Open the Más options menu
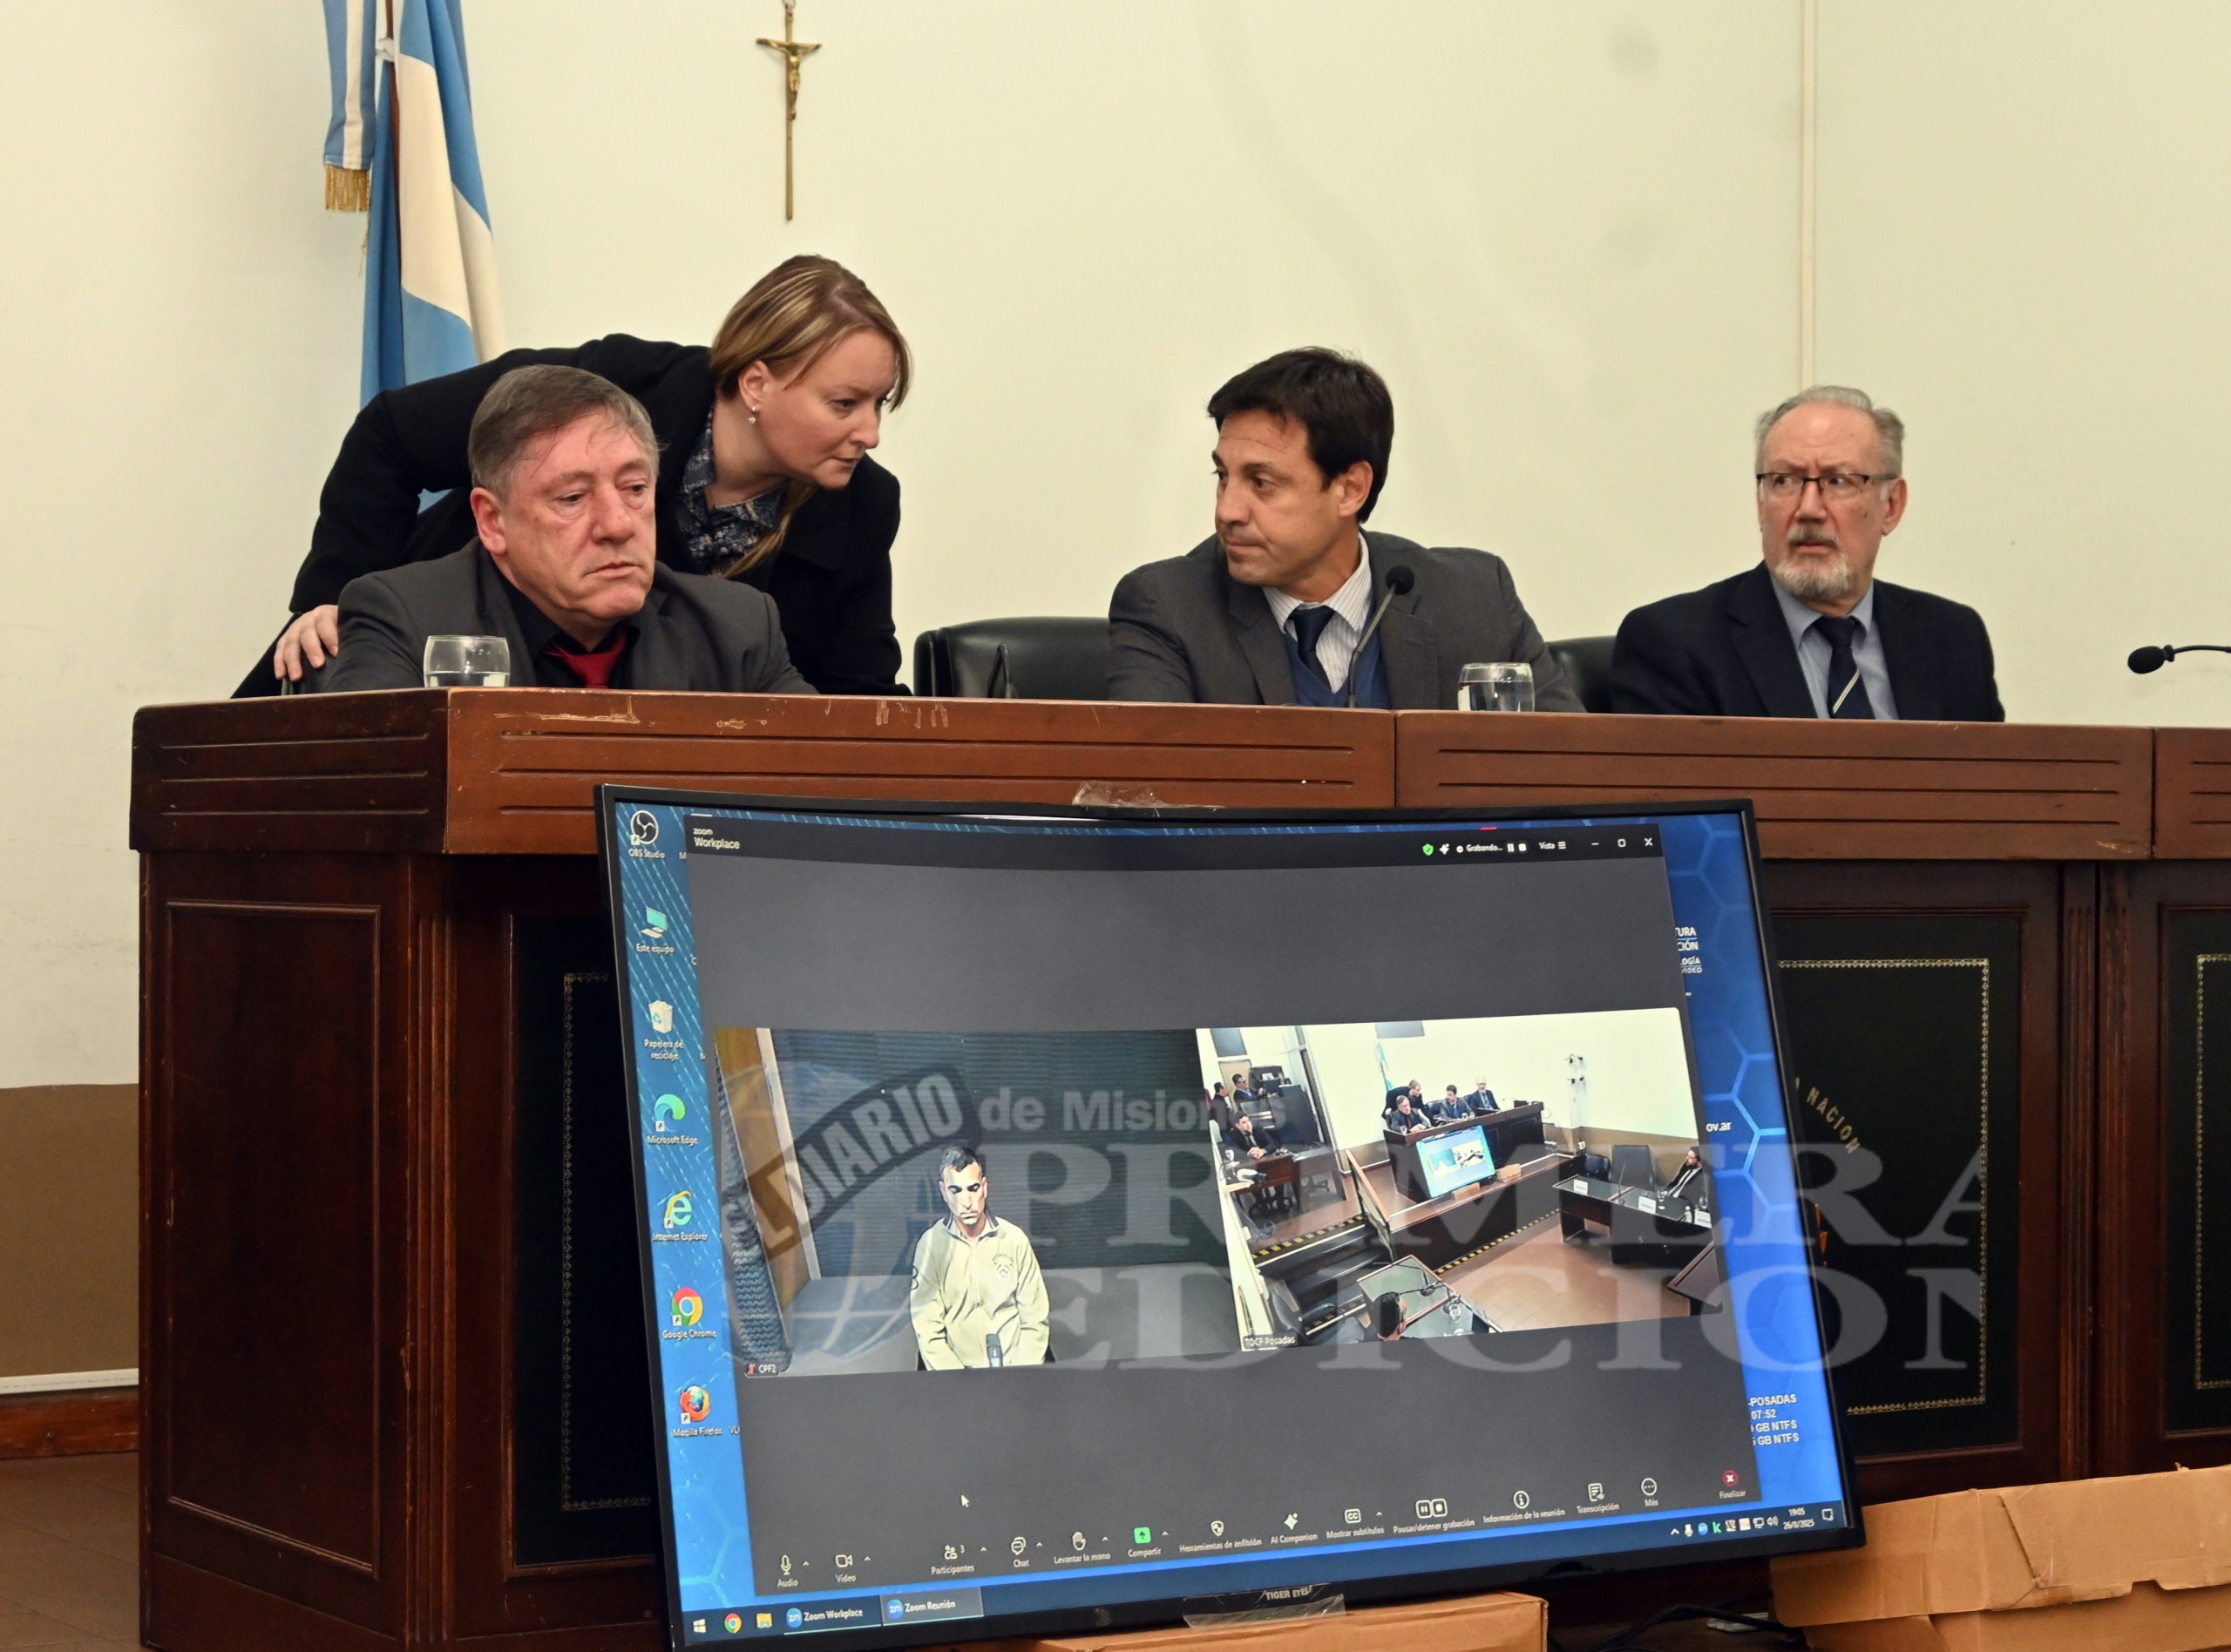Screen dimensions: 2231x1652 [x=1649, y=1488]
